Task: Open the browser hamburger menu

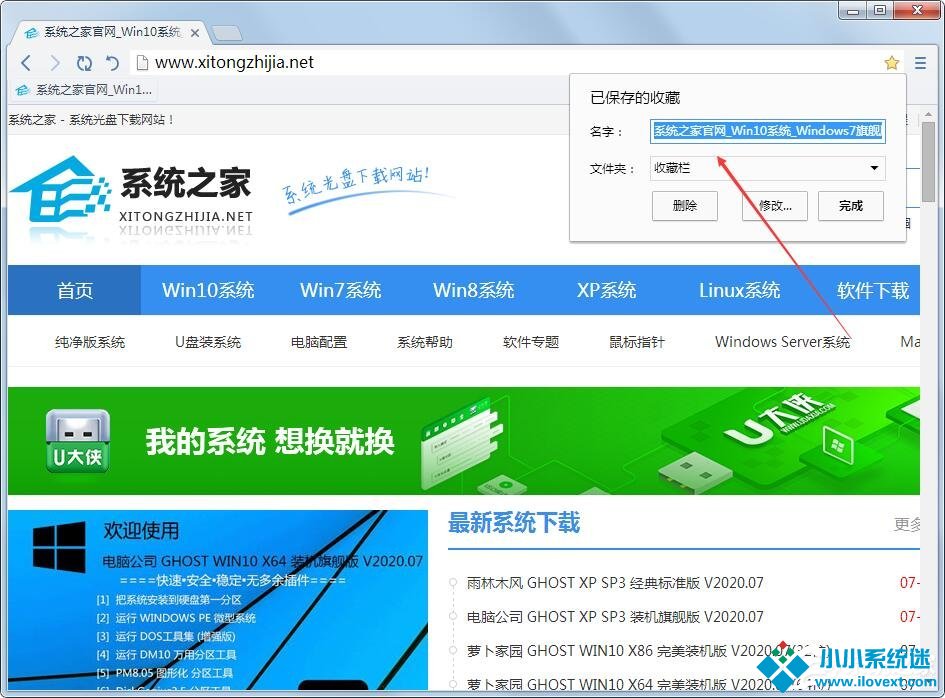Action: tap(920, 63)
